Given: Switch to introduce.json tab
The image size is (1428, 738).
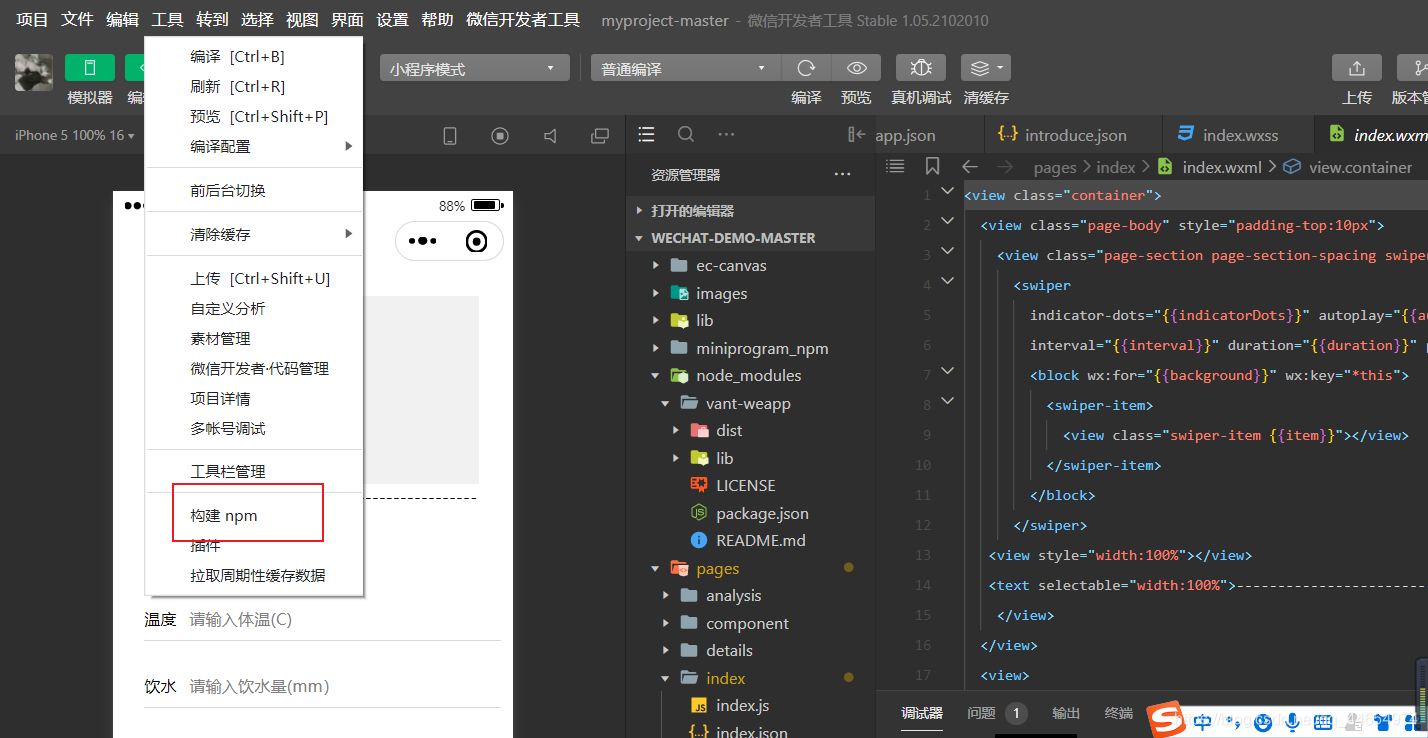Looking at the screenshot, I should pyautogui.click(x=1072, y=135).
